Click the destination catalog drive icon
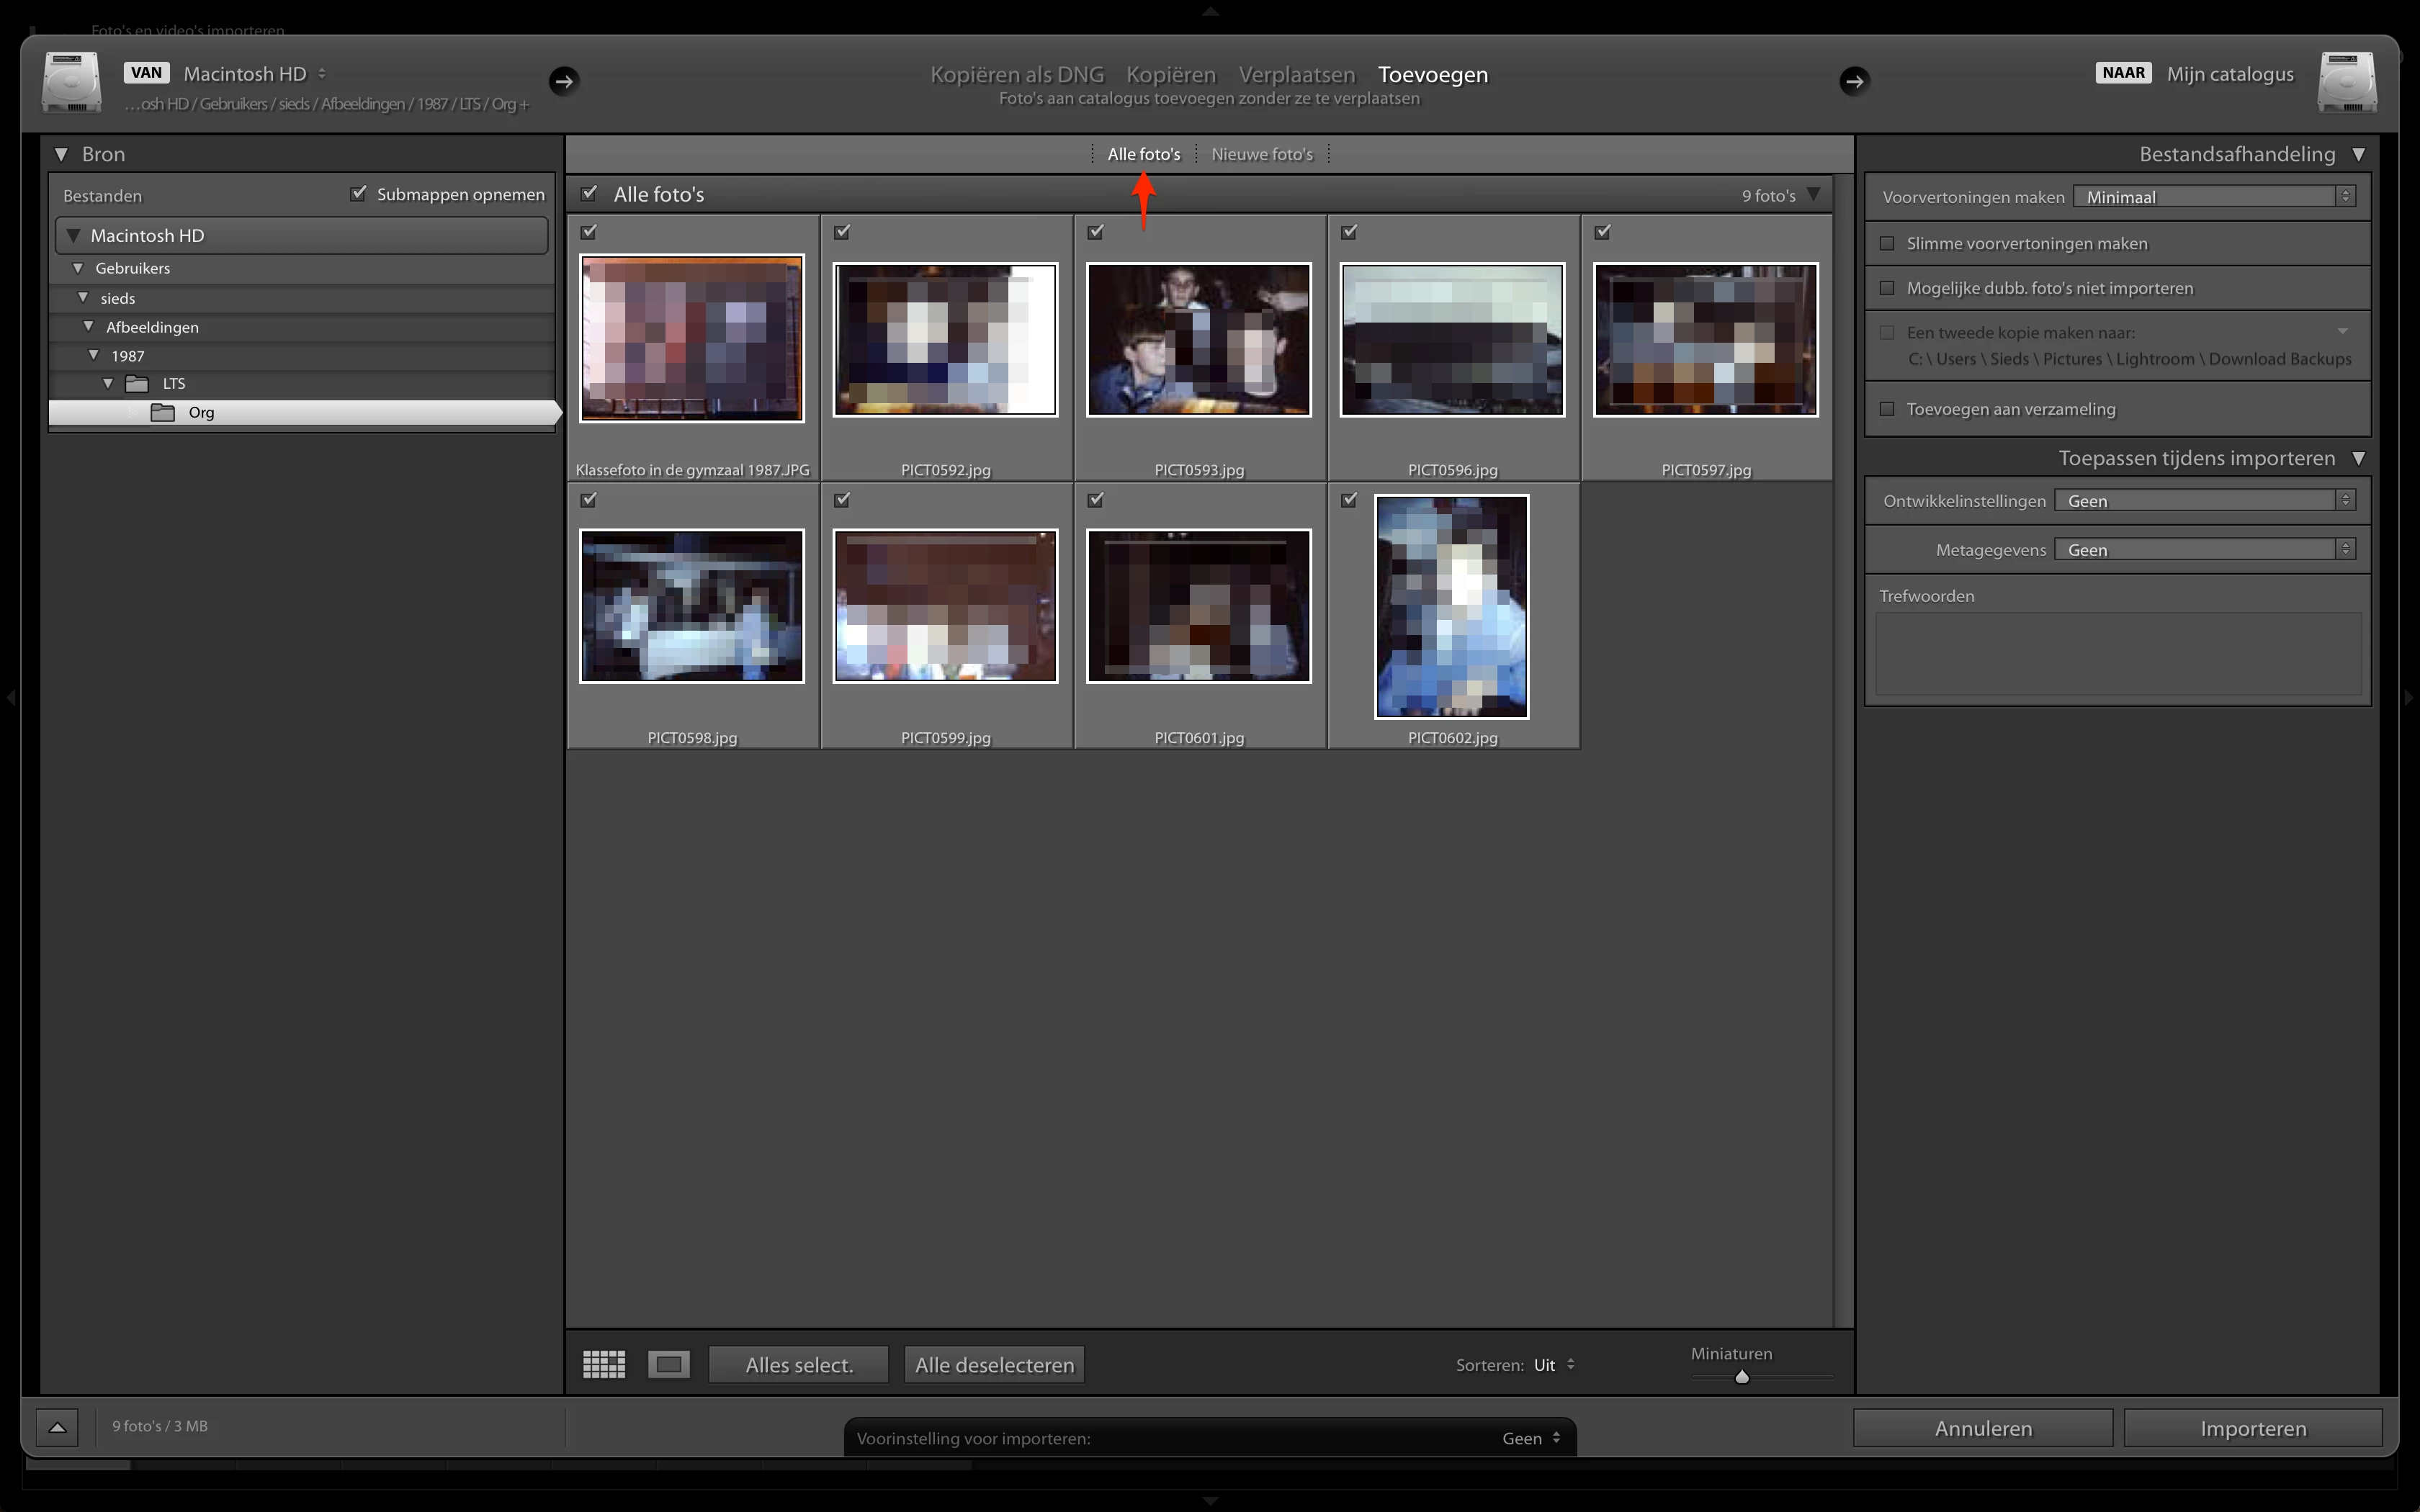 point(2346,83)
